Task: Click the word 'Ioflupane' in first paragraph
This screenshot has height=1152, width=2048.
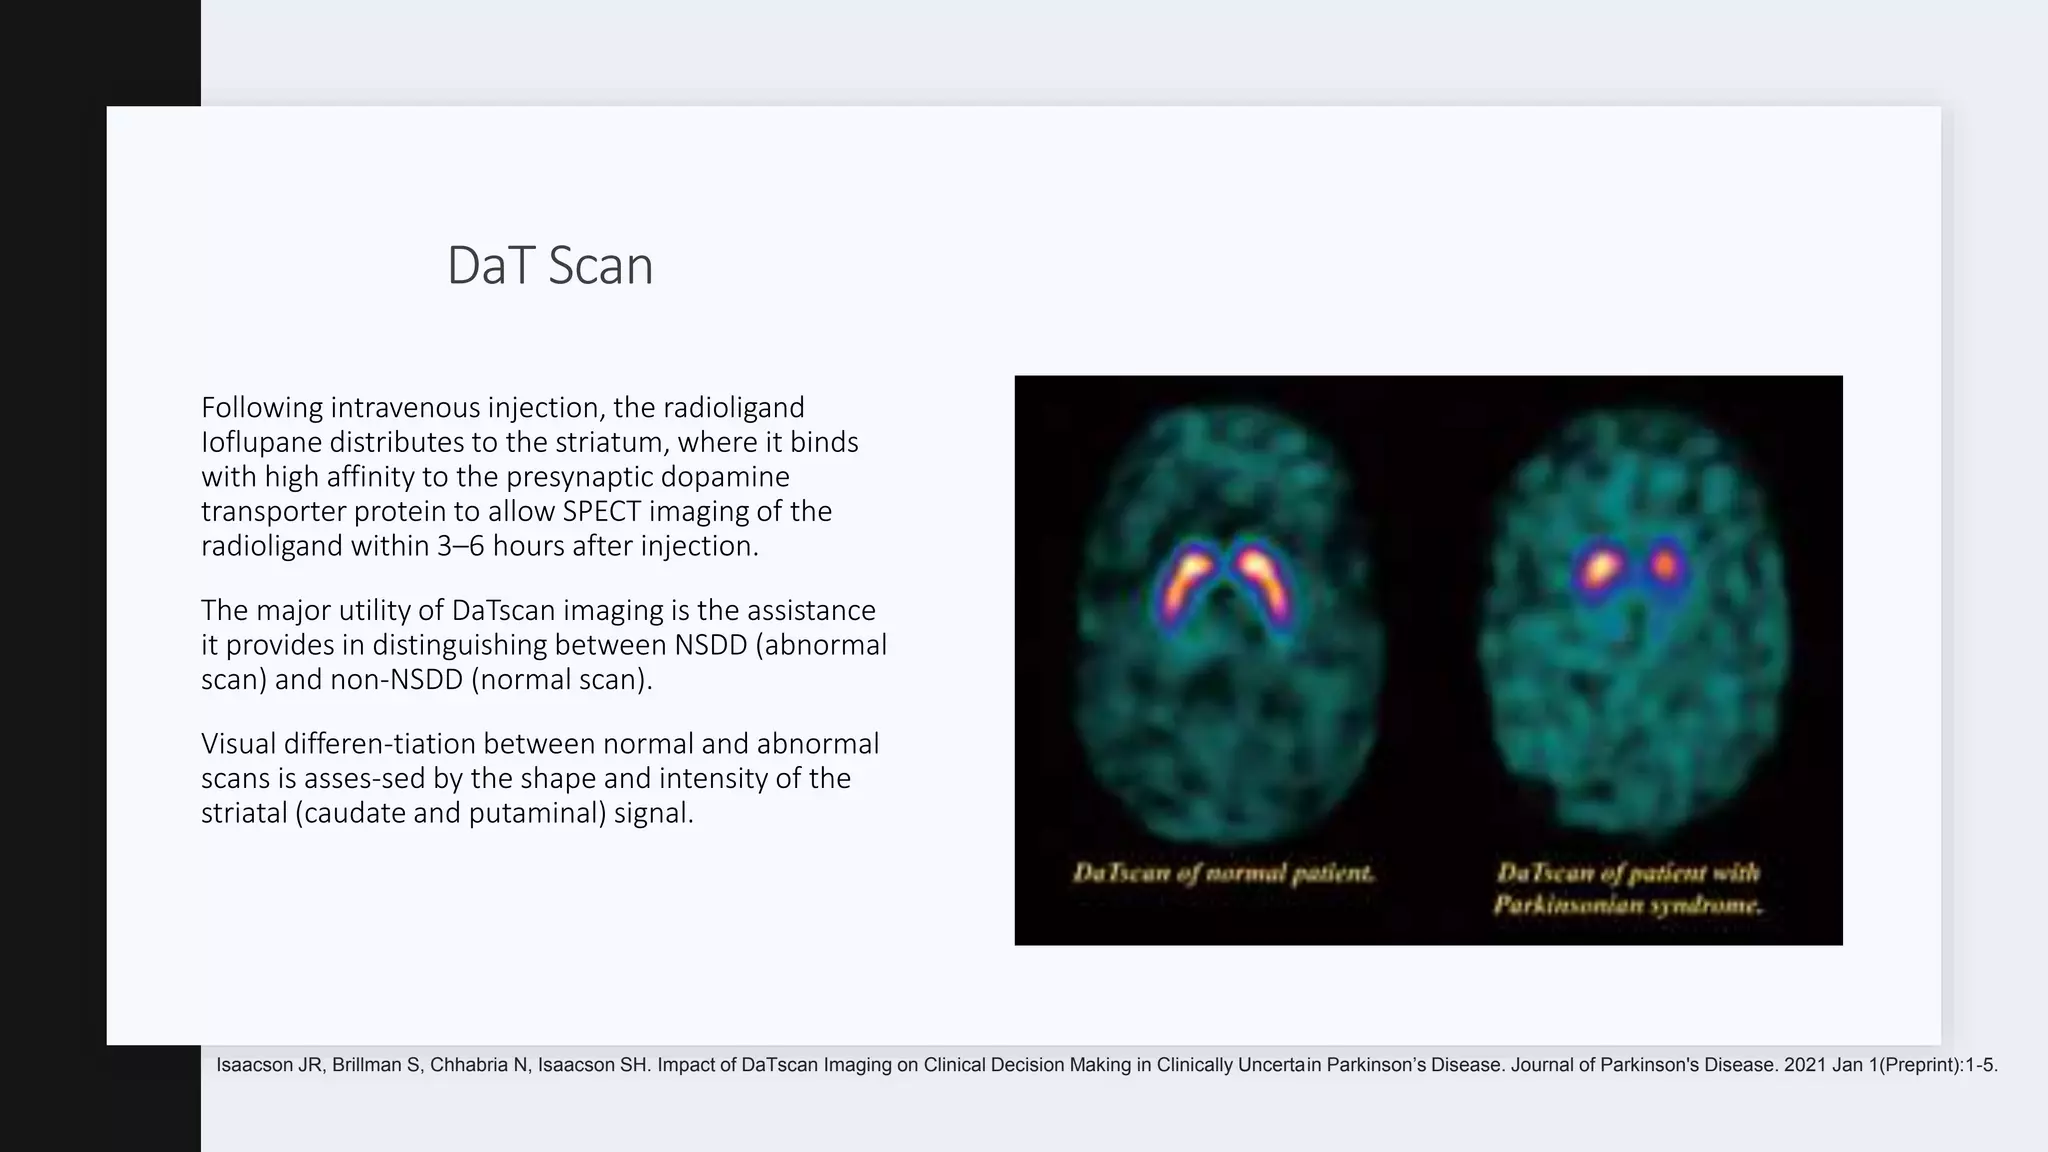Action: tap(262, 442)
